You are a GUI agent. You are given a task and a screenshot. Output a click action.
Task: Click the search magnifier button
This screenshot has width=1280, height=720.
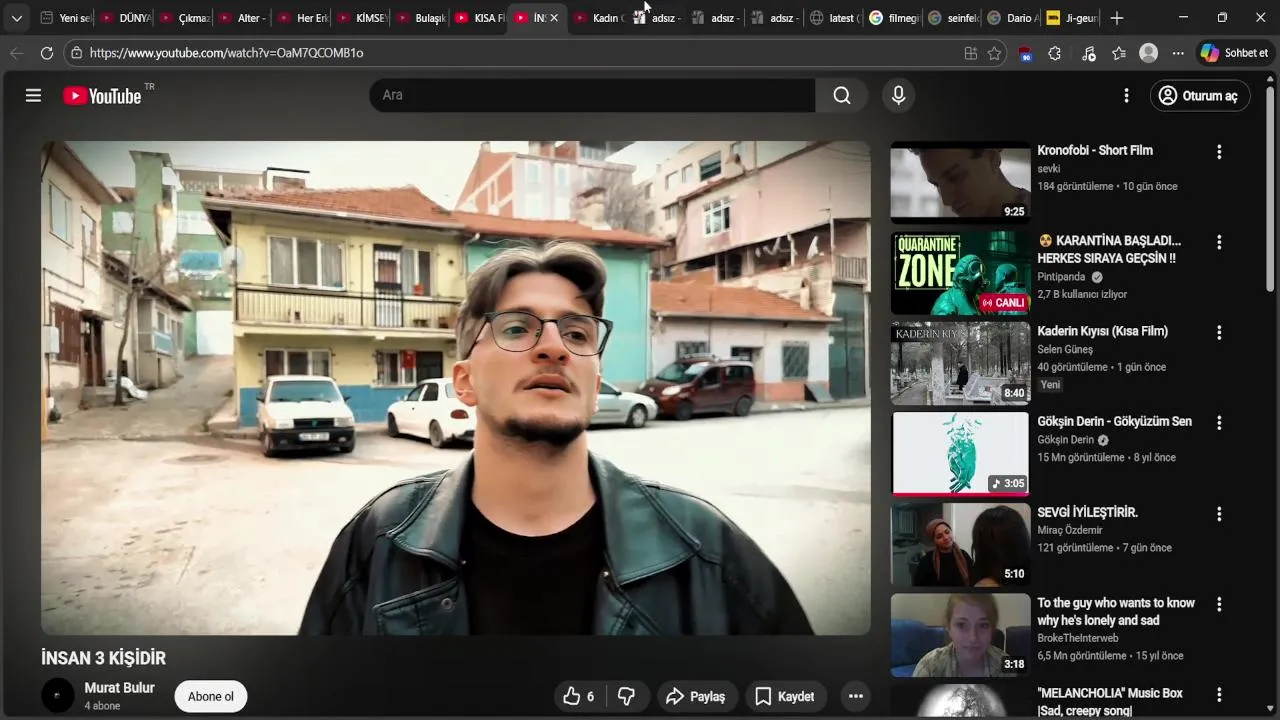pyautogui.click(x=842, y=95)
